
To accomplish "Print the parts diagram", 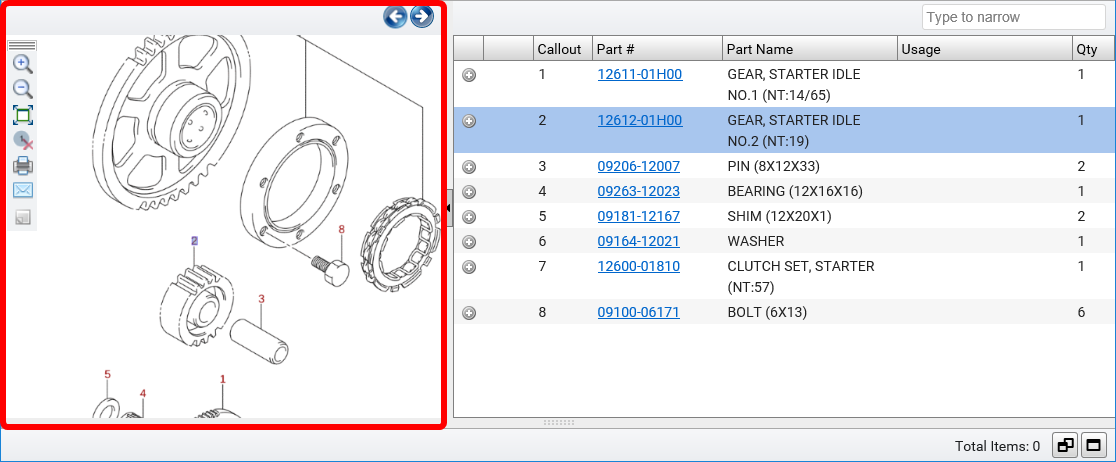I will coord(22,165).
